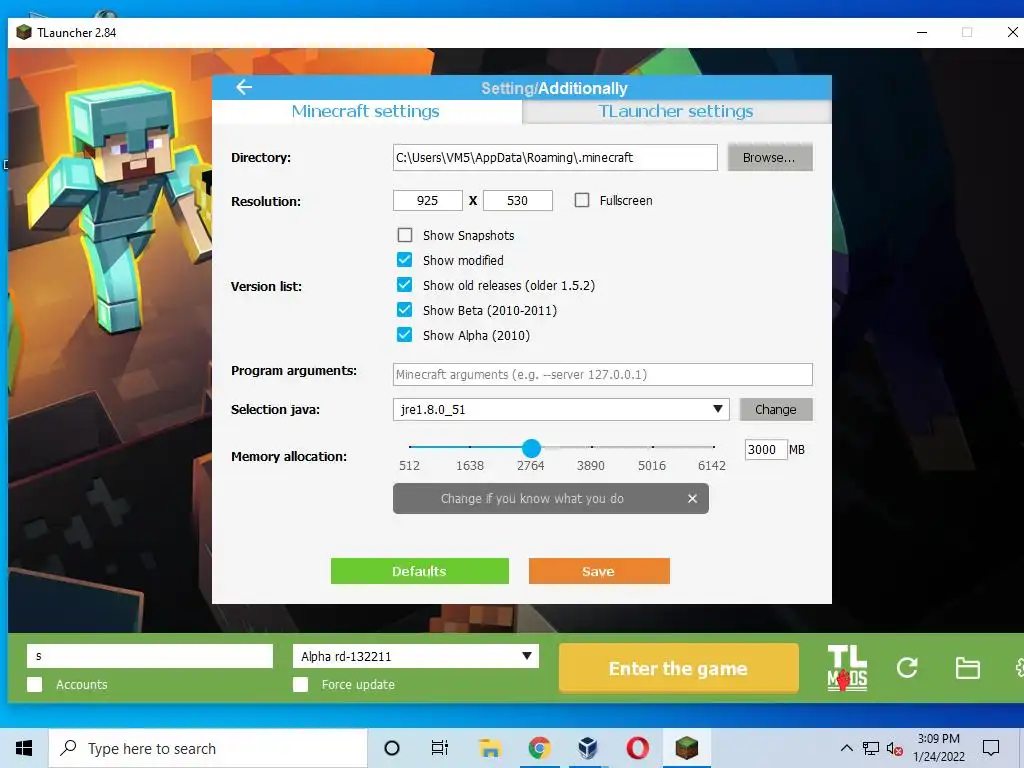Image resolution: width=1024 pixels, height=768 pixels.
Task: Click the refresh versions icon
Action: click(907, 667)
